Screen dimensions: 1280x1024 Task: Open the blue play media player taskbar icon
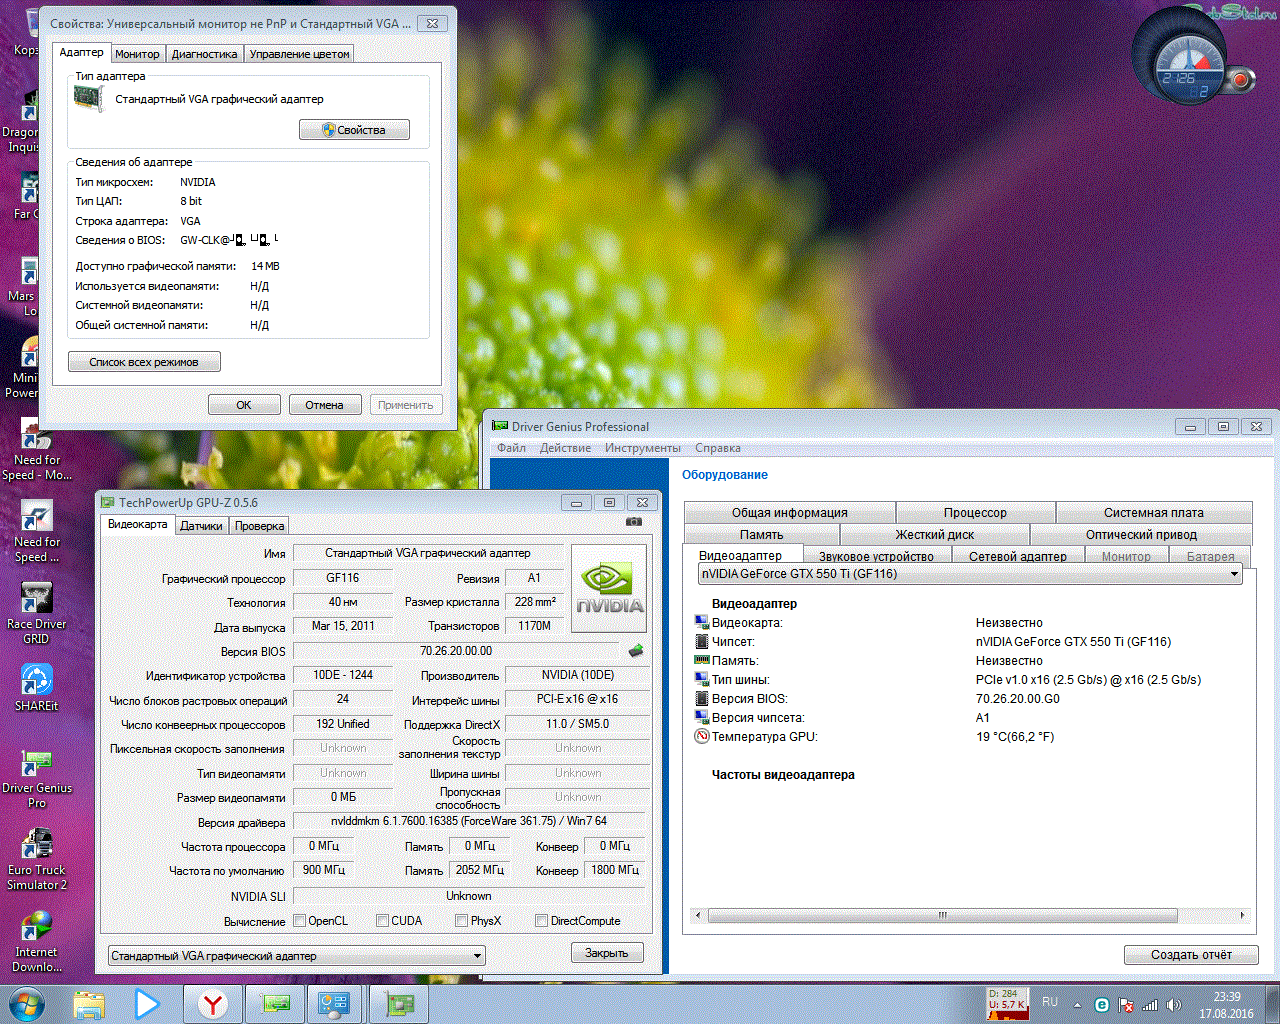(147, 1003)
